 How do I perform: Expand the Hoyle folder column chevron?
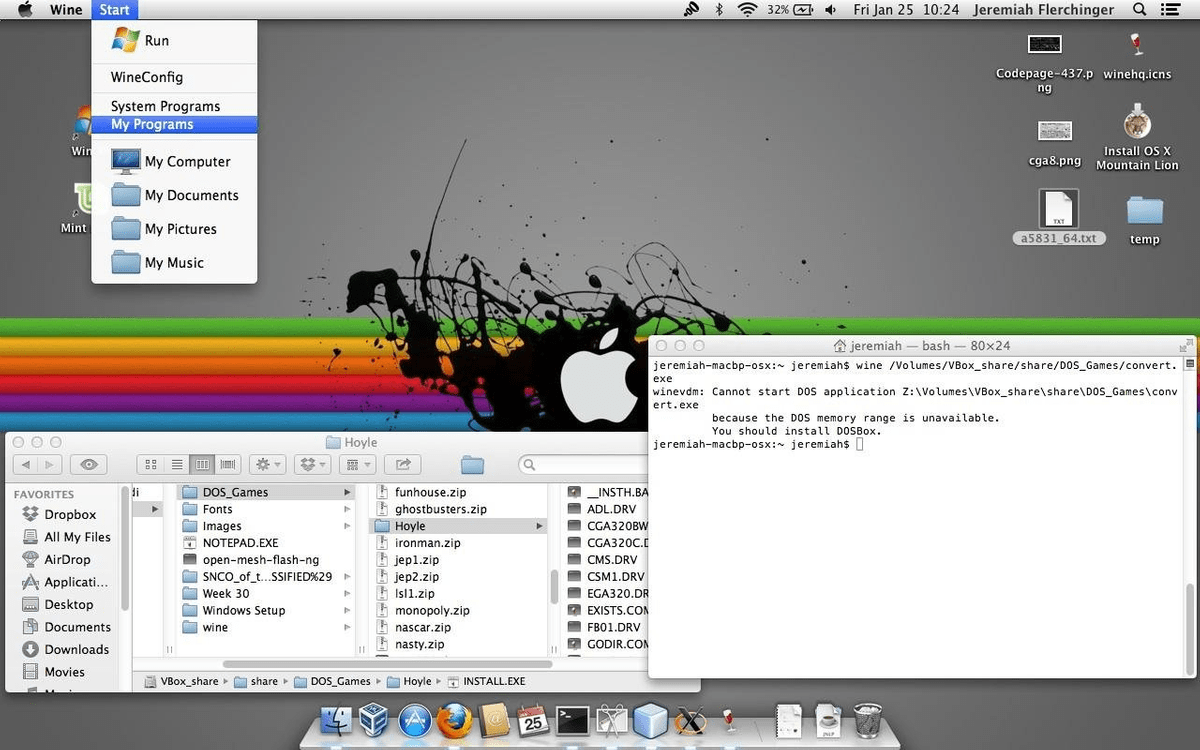point(538,525)
